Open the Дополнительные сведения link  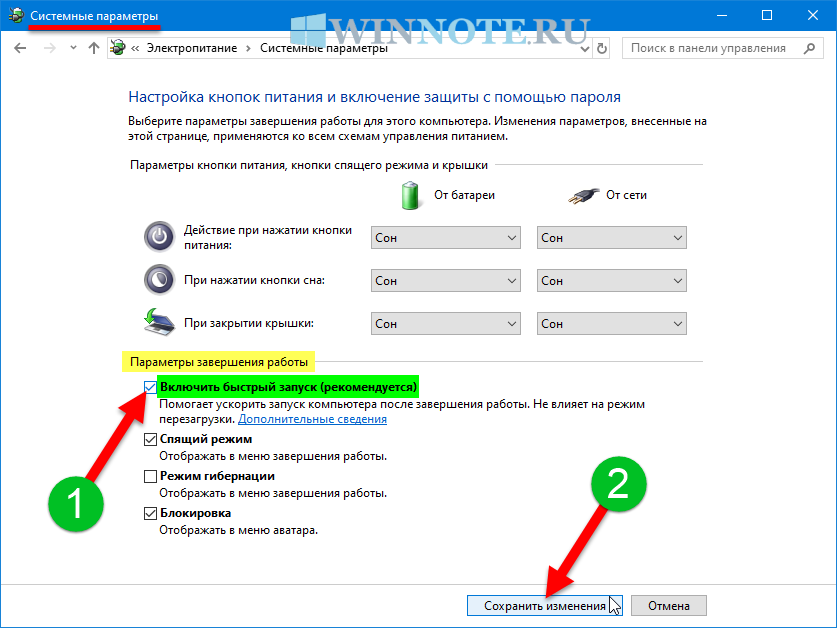[312, 419]
